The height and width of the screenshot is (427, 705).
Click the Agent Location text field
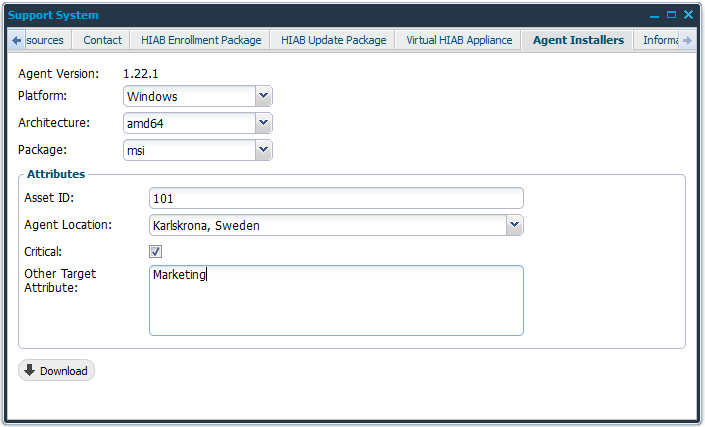point(326,225)
